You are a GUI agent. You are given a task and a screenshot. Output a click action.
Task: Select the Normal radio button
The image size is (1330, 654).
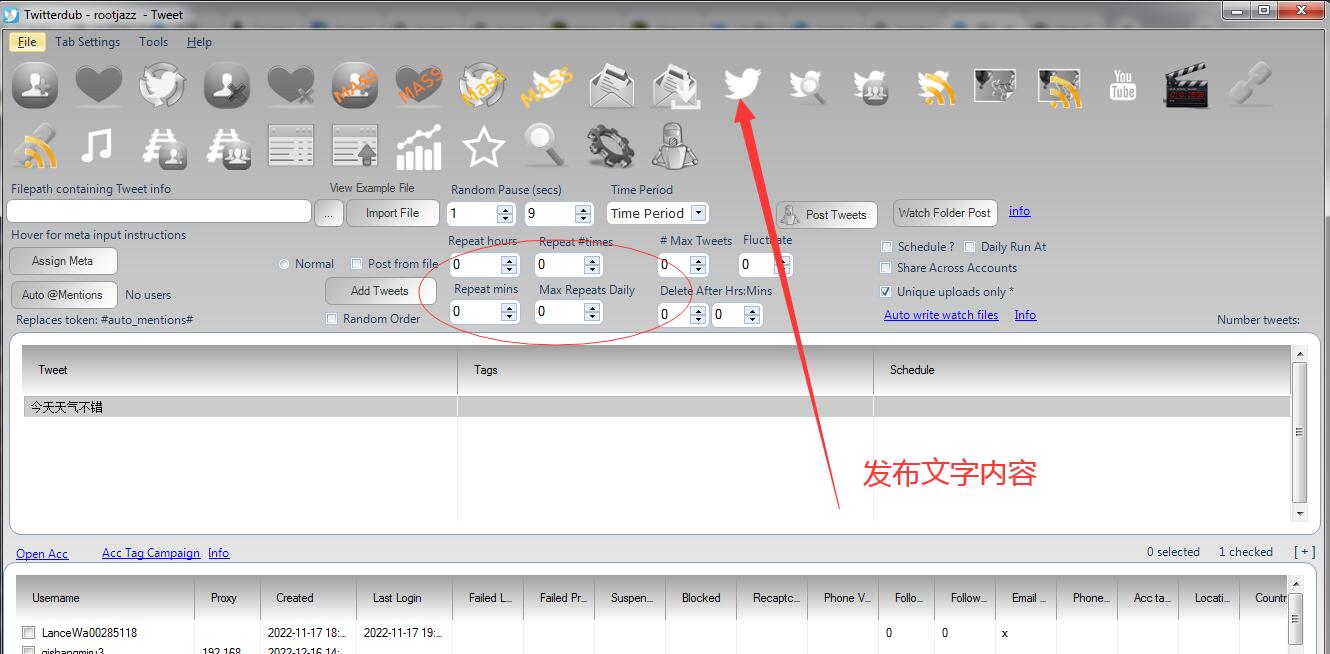(285, 264)
